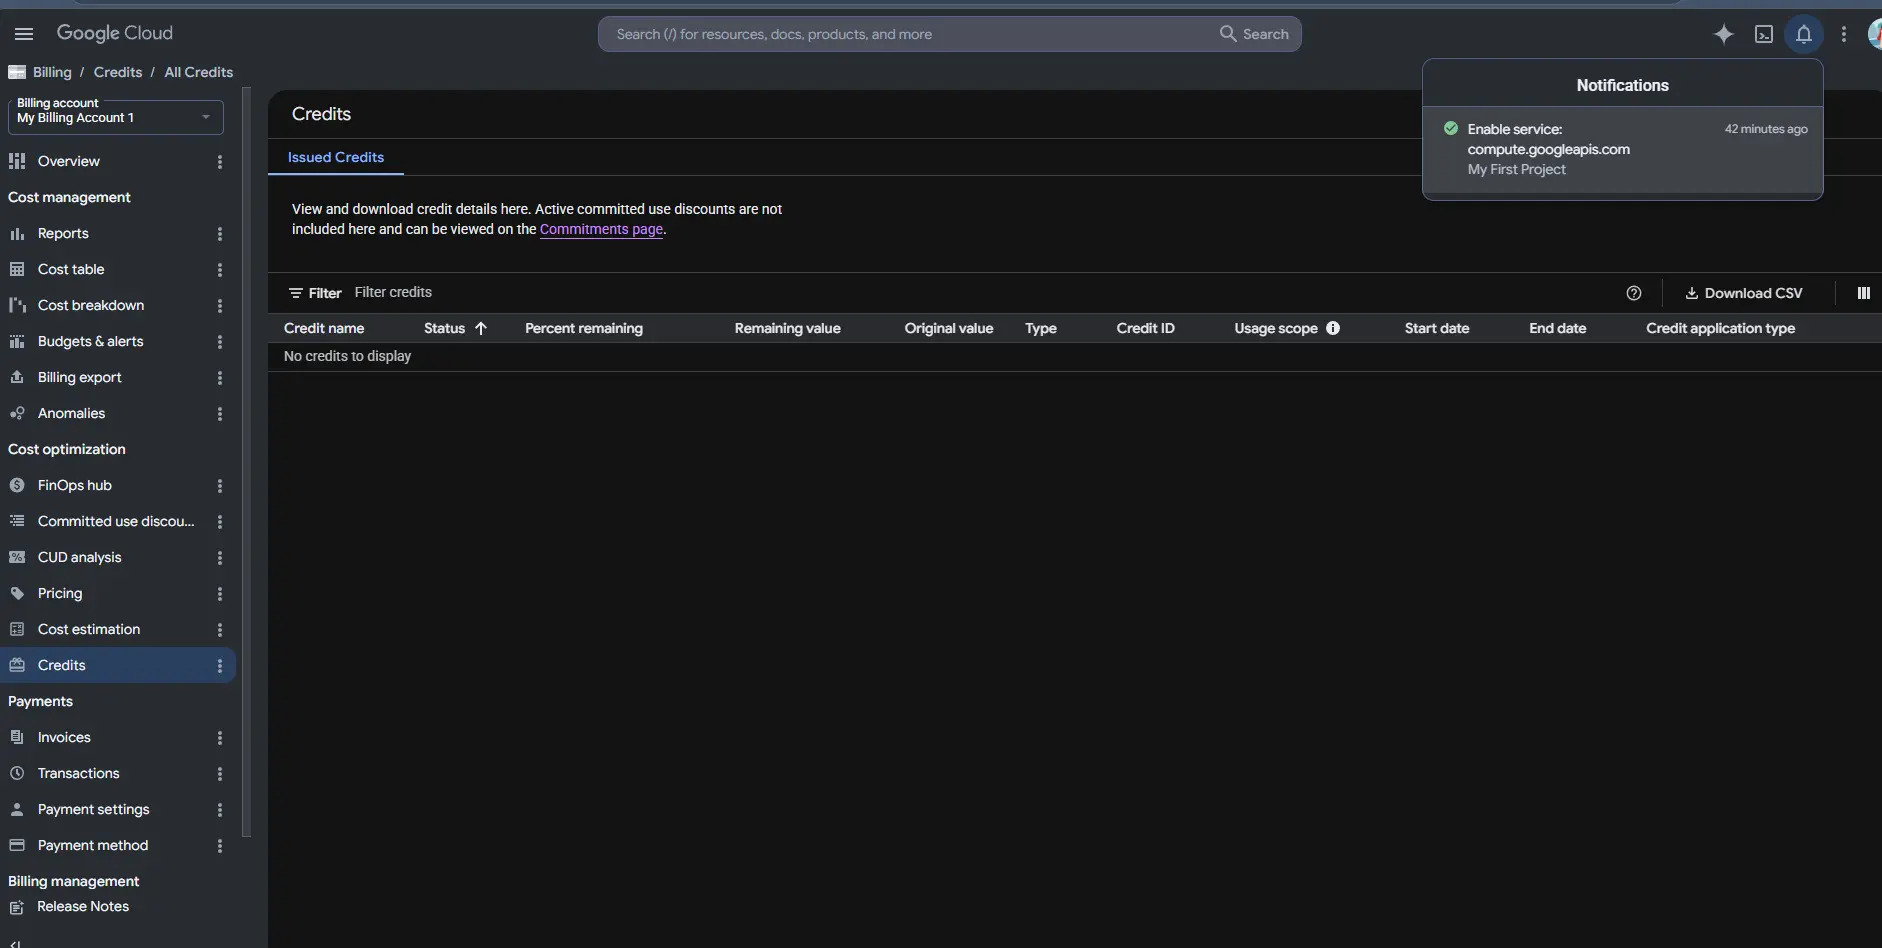Click the CUD analysis sidebar icon
The height and width of the screenshot is (948, 1882).
click(x=17, y=557)
